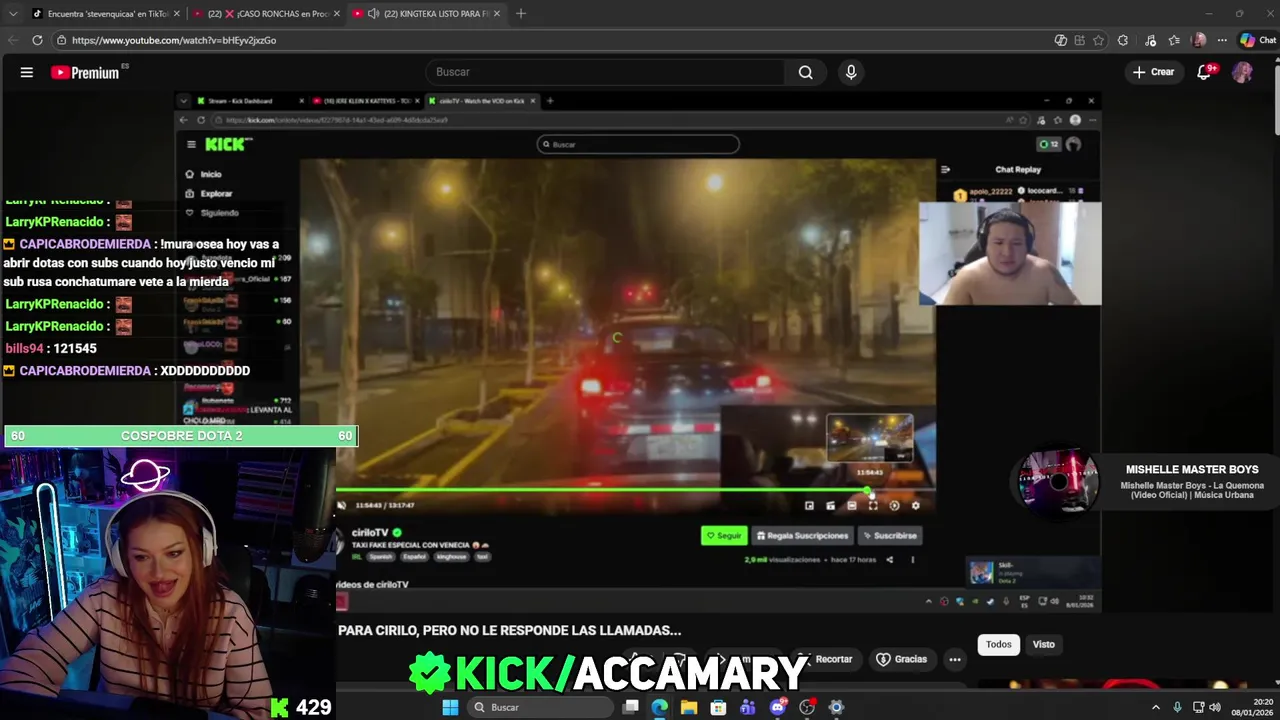Open the split screen icon in address bar
1280x720 pixels.
[x=1080, y=40]
